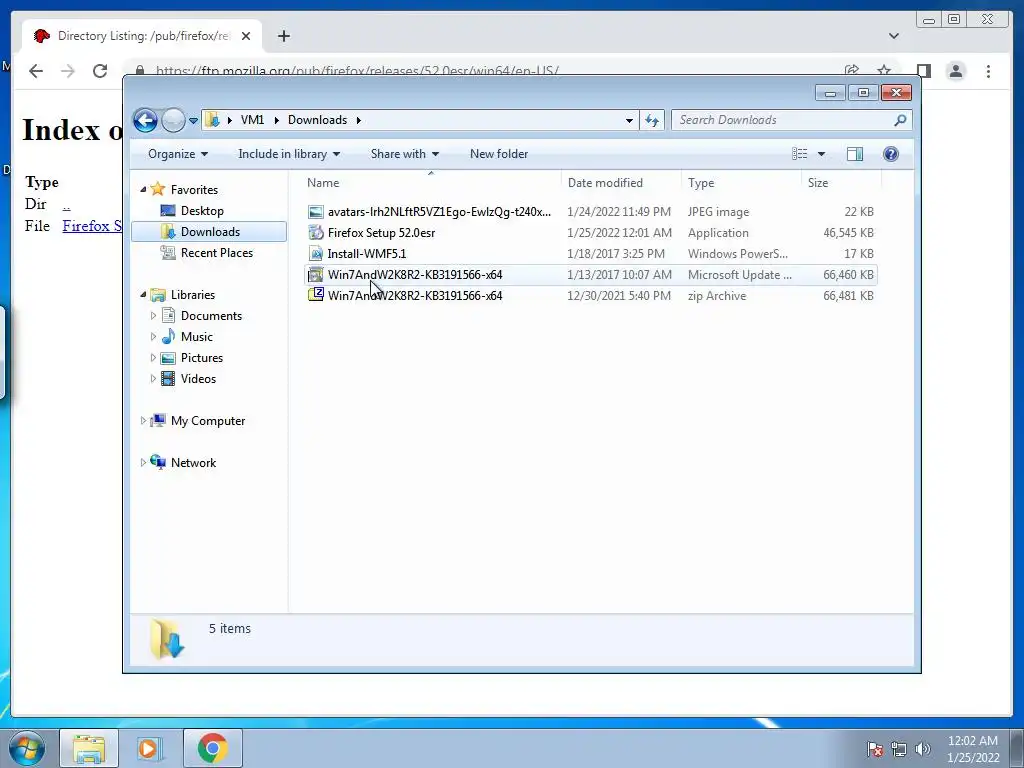This screenshot has width=1024, height=768.
Task: Open Chrome three-dot menu
Action: coord(989,71)
